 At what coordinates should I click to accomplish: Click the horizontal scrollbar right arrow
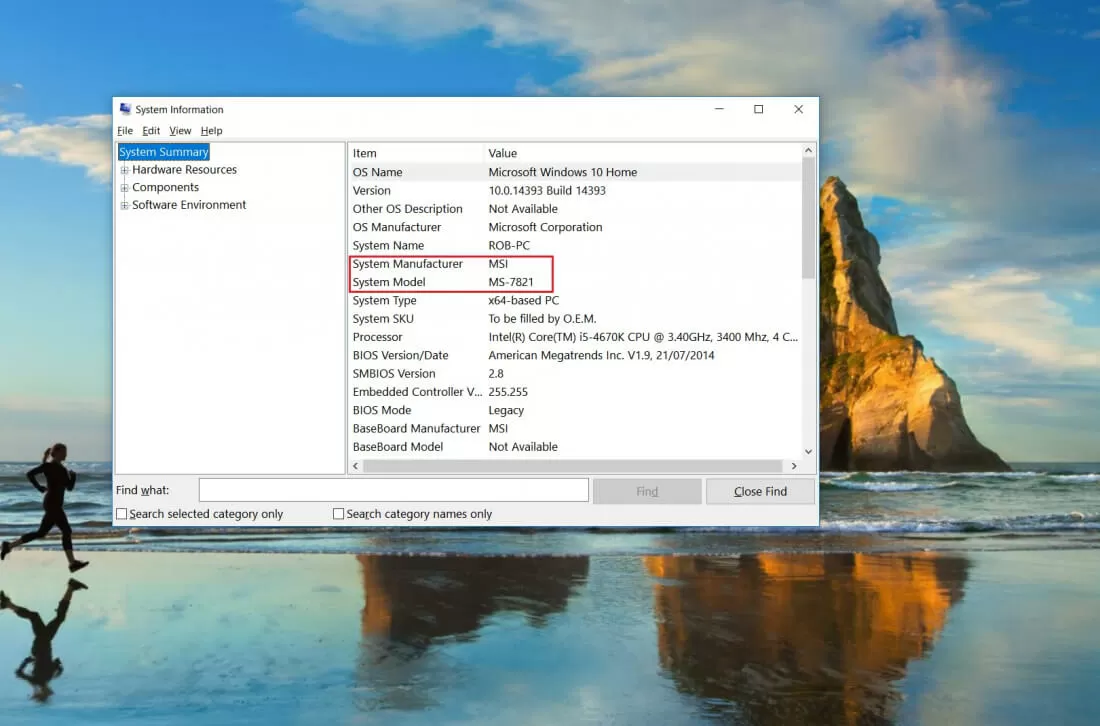pos(794,466)
